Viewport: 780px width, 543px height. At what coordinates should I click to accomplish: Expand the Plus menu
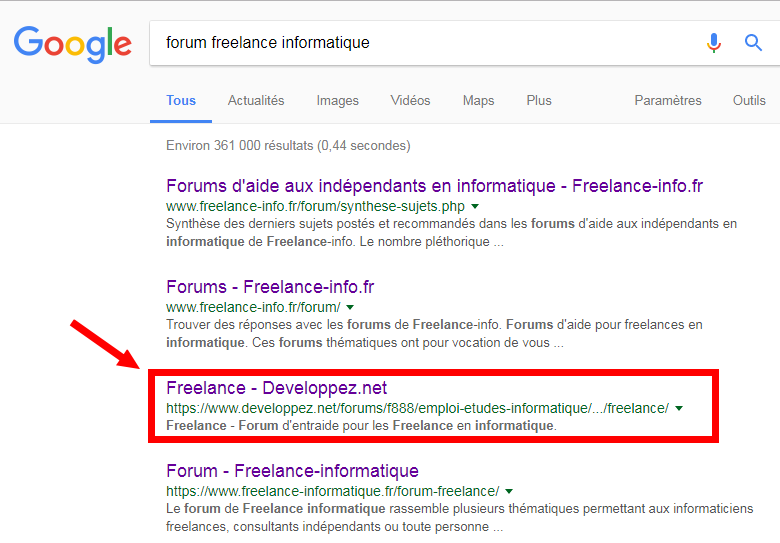click(539, 100)
